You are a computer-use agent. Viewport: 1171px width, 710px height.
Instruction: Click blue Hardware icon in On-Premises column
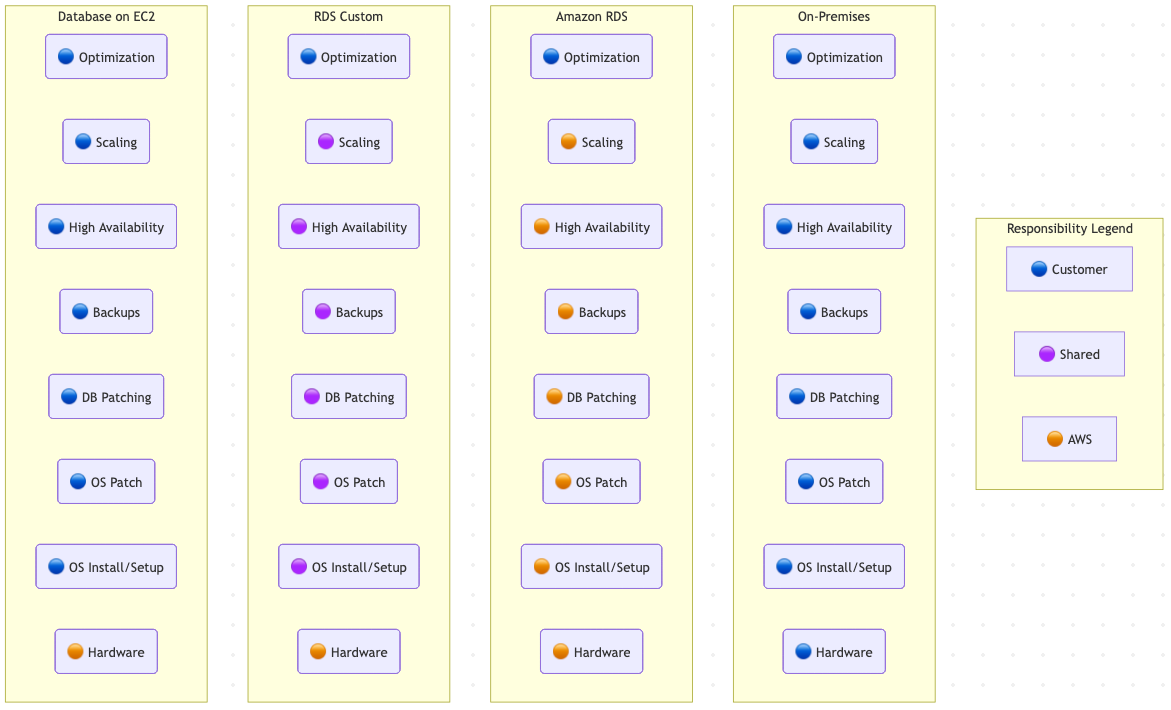point(803,652)
